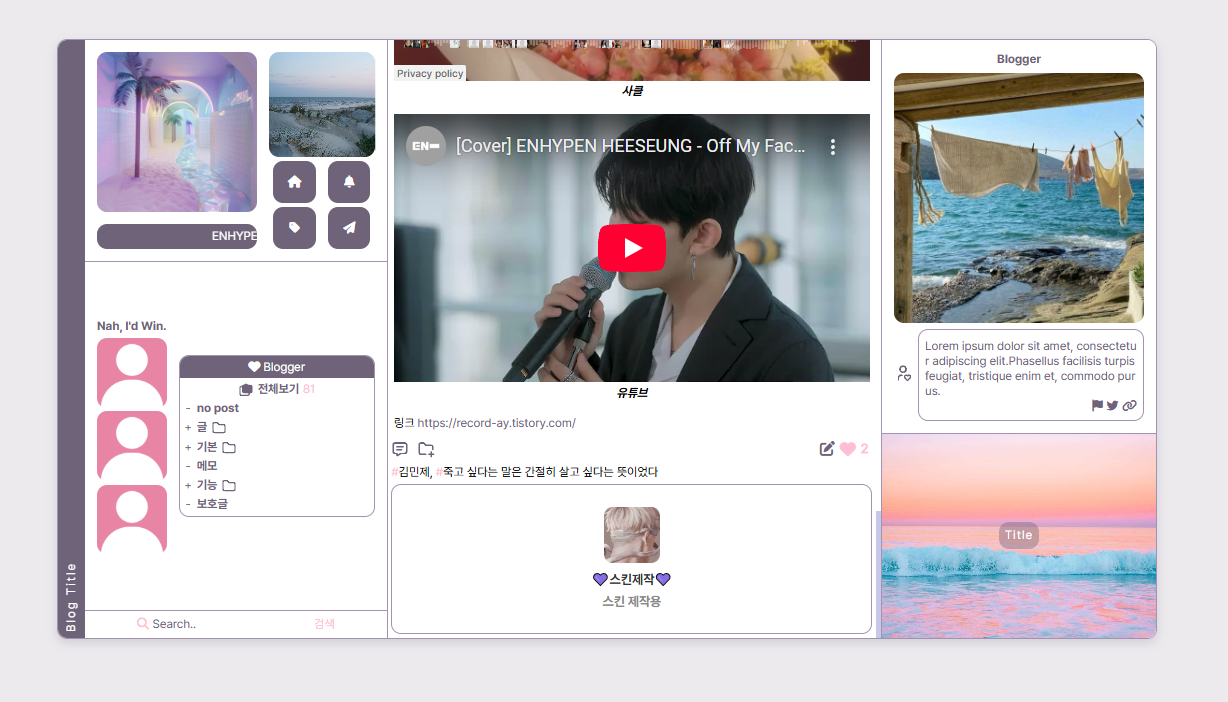This screenshot has height=702, width=1228.
Task: Click the 사클 caption under top image
Action: pyautogui.click(x=632, y=91)
